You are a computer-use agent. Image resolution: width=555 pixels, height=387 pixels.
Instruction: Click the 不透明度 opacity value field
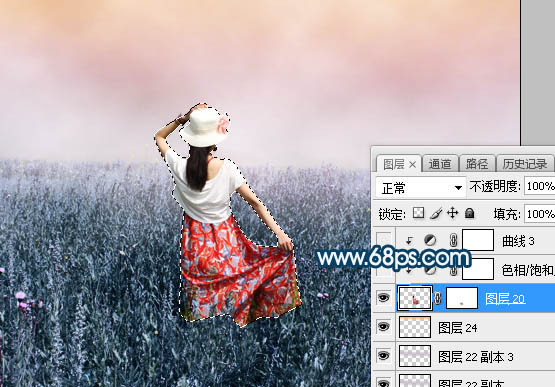coord(539,186)
